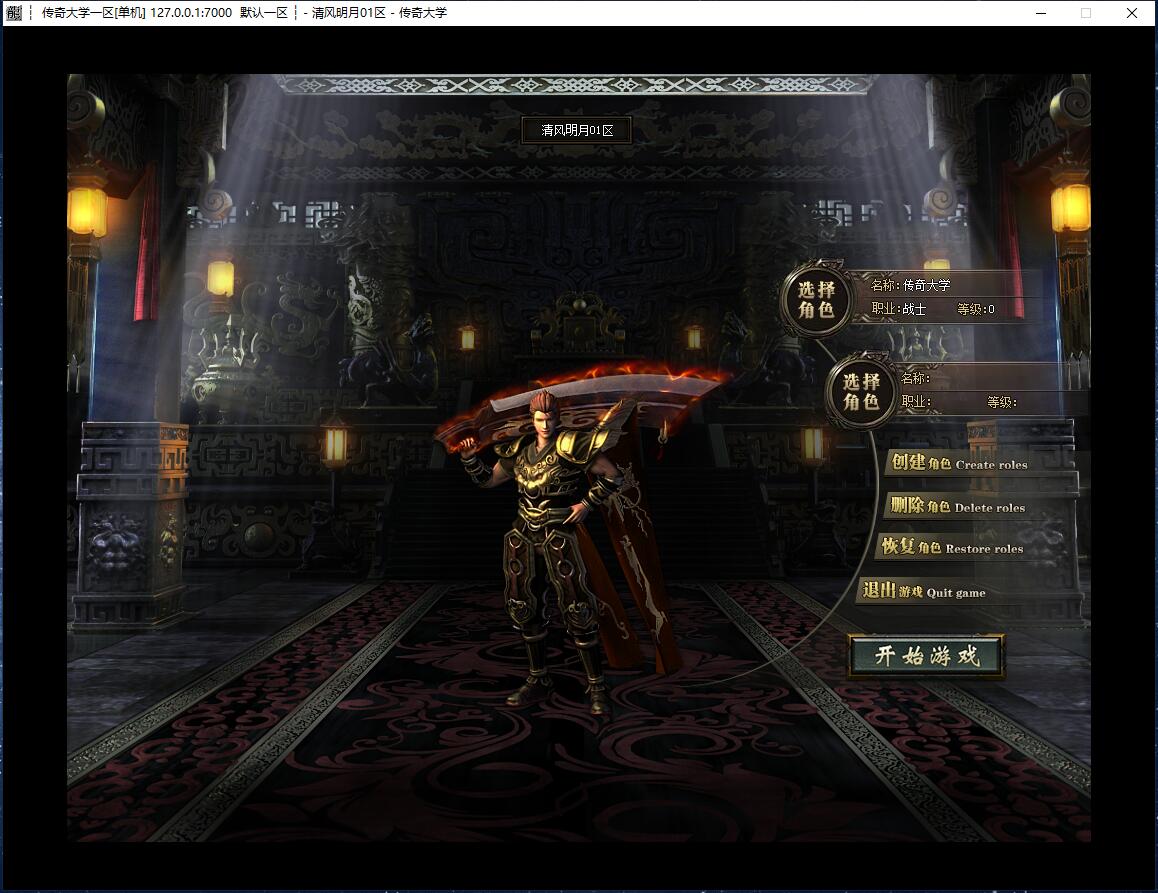Screen dimensions: 1158x893
Task: Click the game app icon in the title bar
Action: point(14,13)
